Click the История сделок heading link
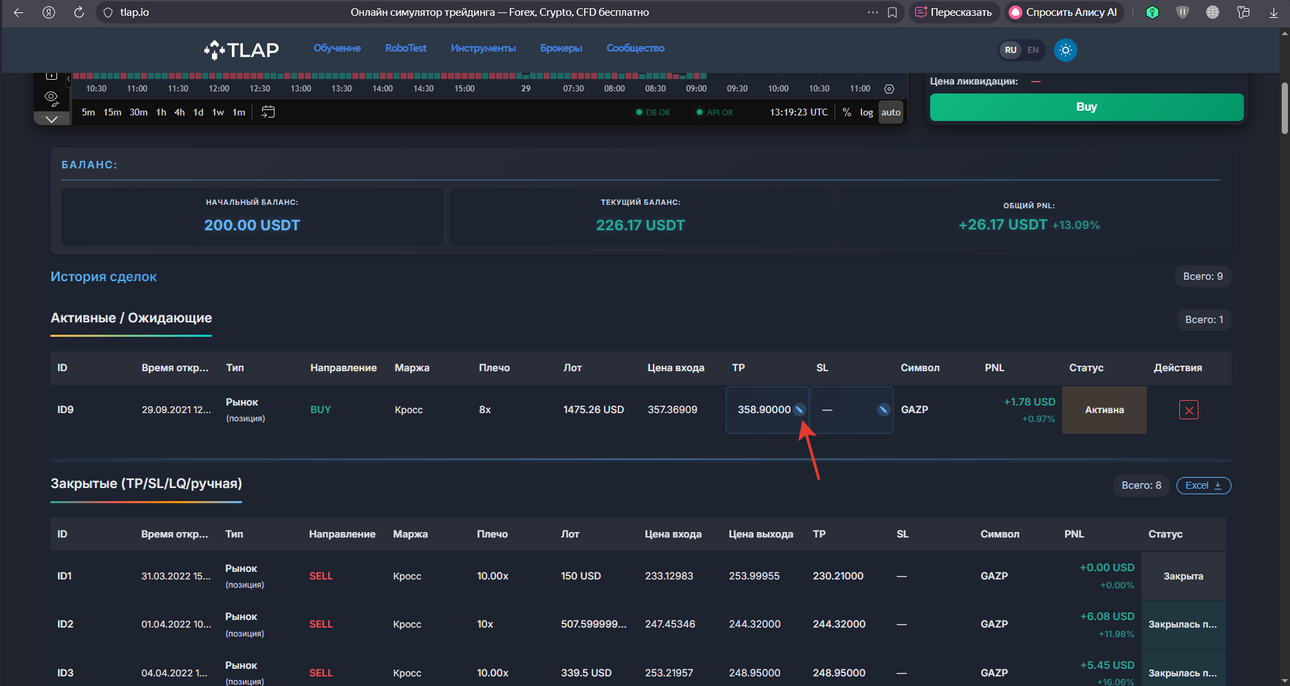The height and width of the screenshot is (686, 1290). click(104, 276)
